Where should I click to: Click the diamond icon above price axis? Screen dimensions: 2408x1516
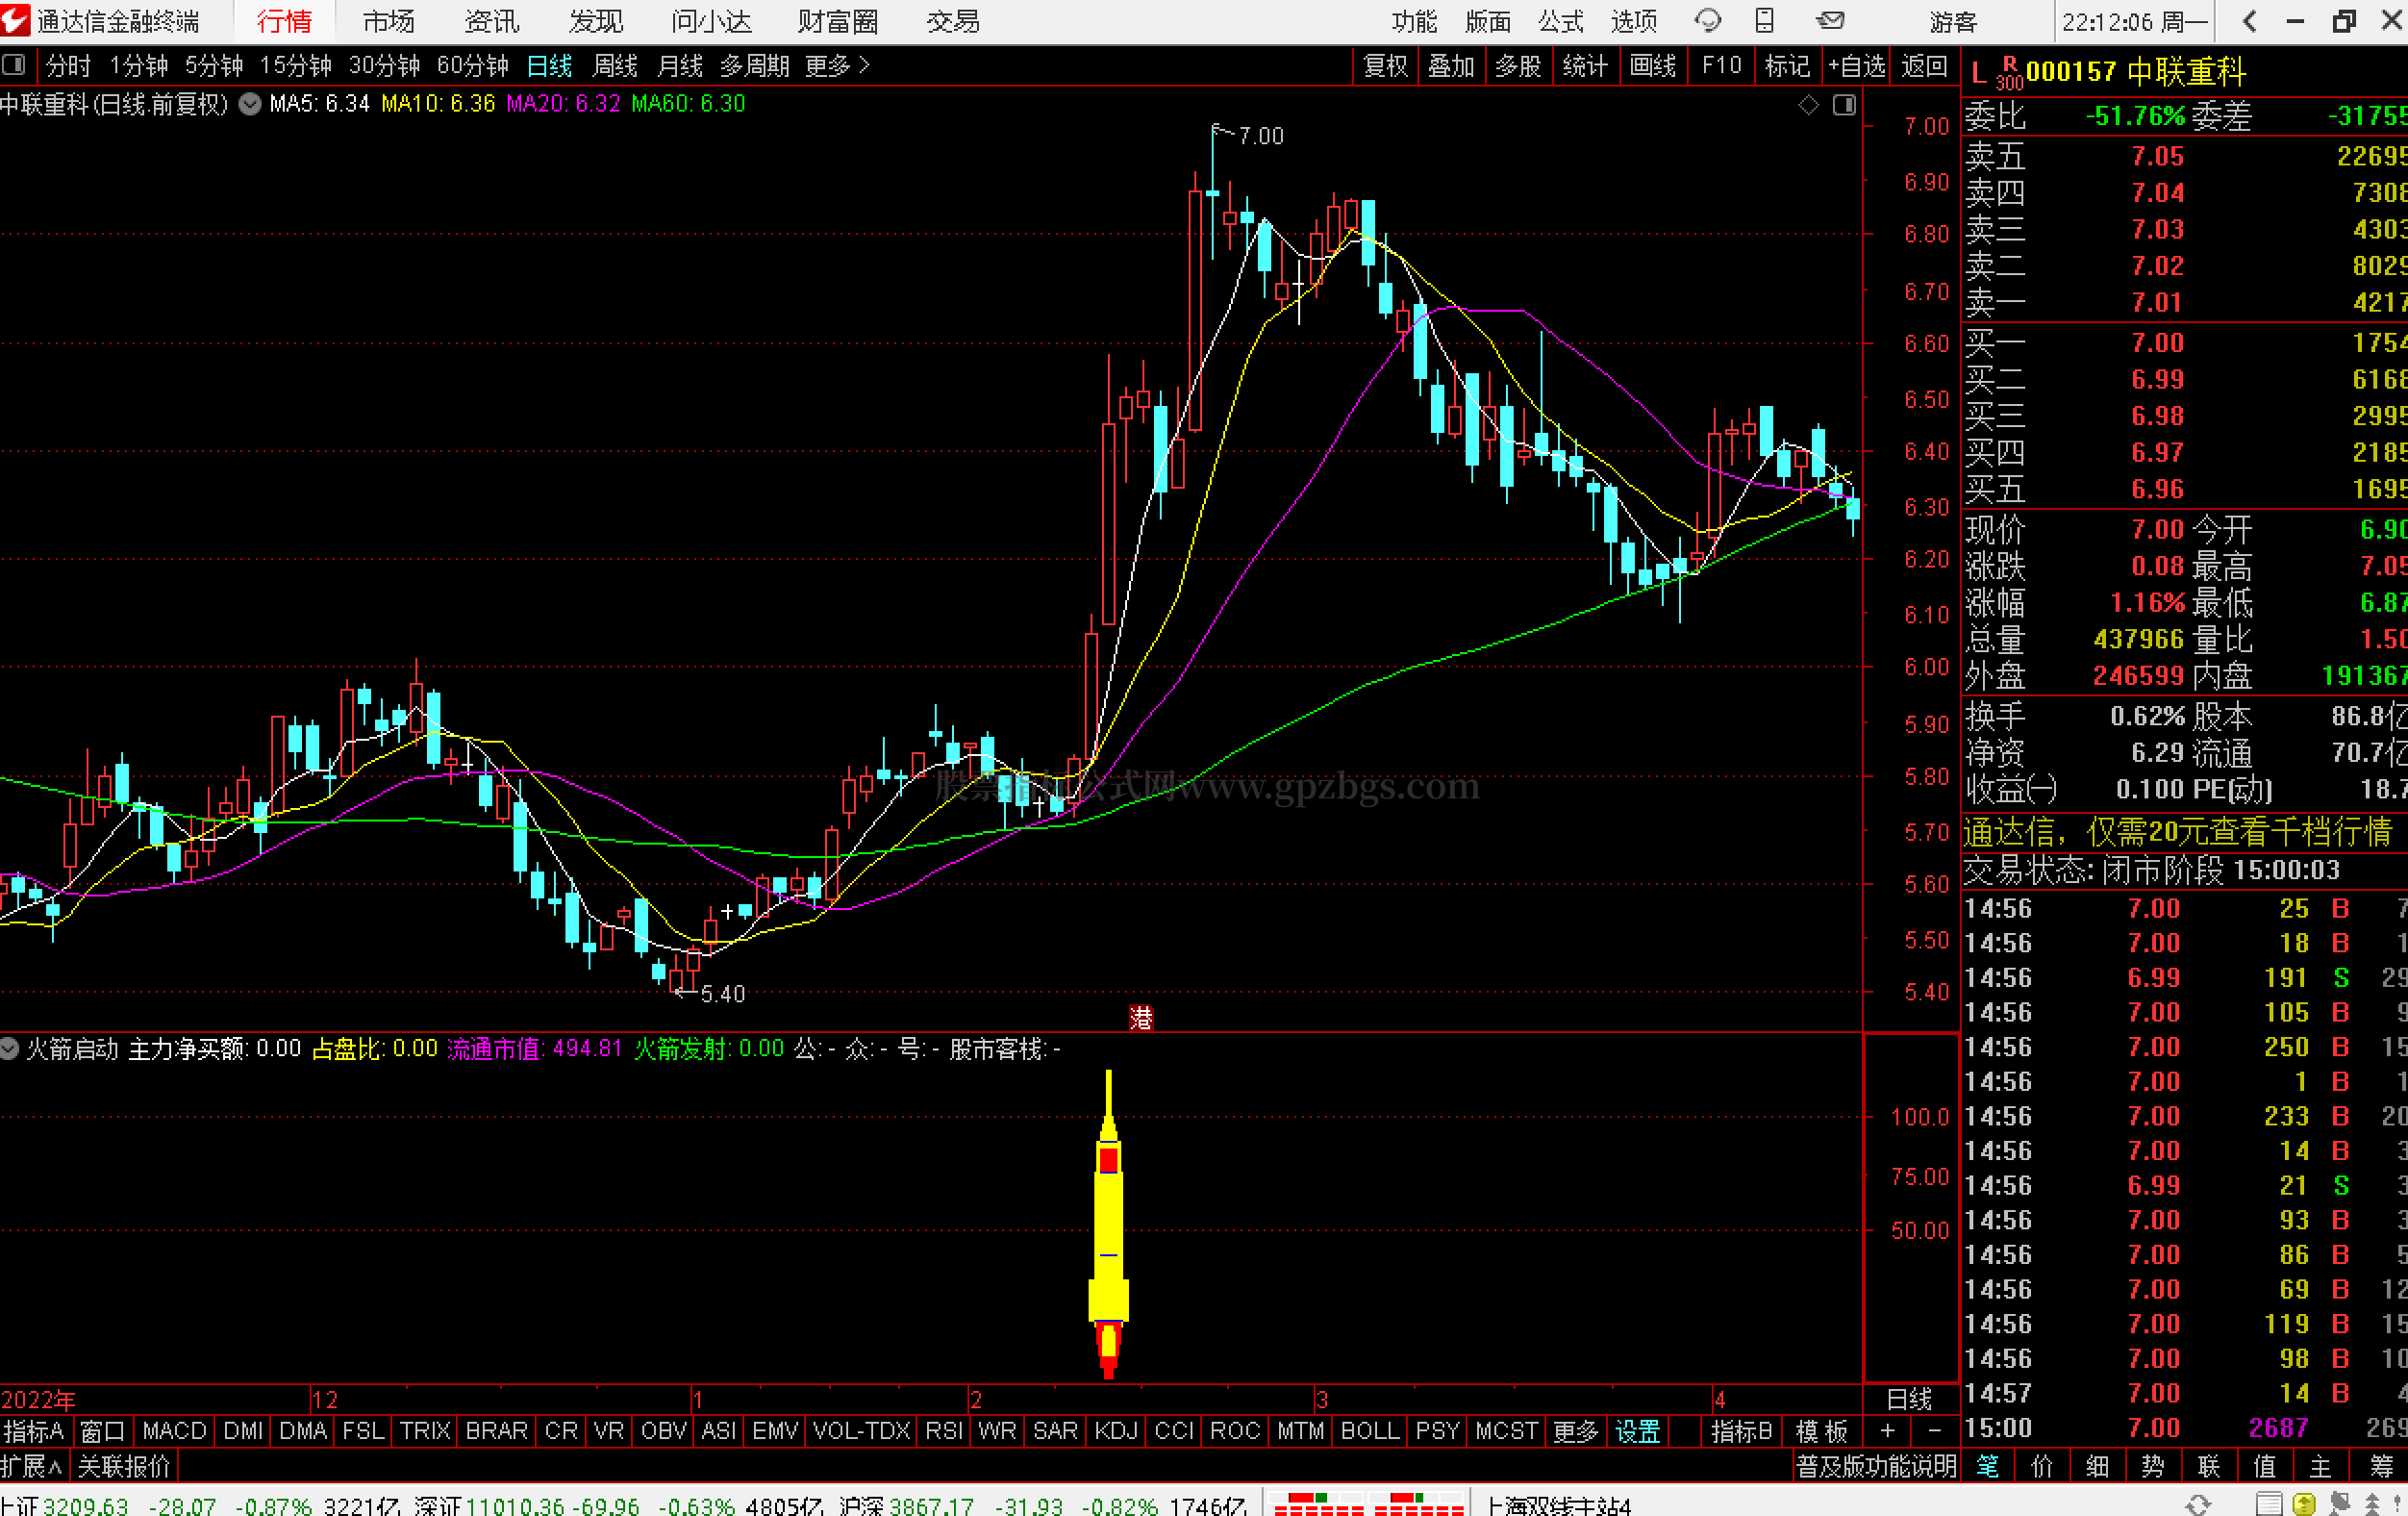[x=1808, y=105]
